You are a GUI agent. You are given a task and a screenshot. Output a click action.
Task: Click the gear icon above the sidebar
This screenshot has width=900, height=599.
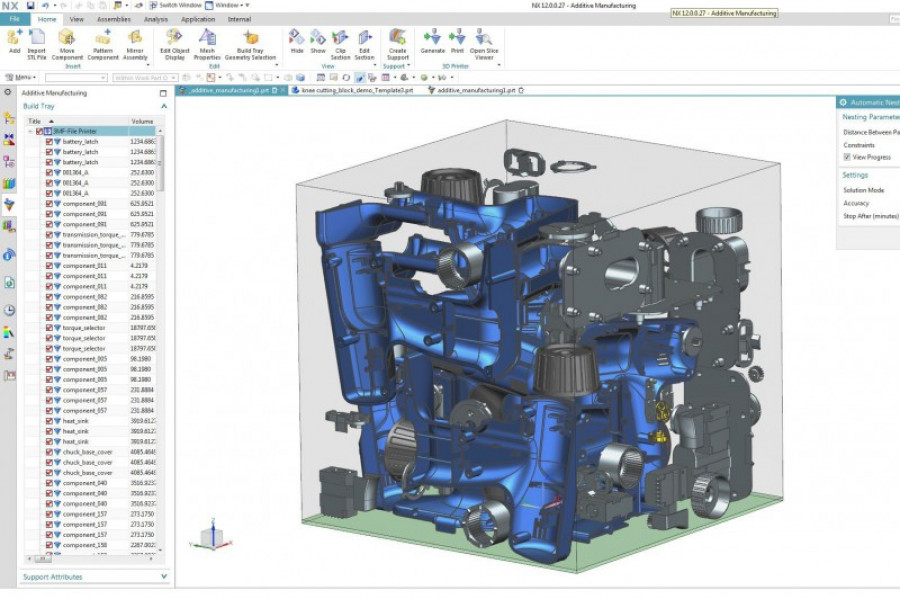point(7,92)
